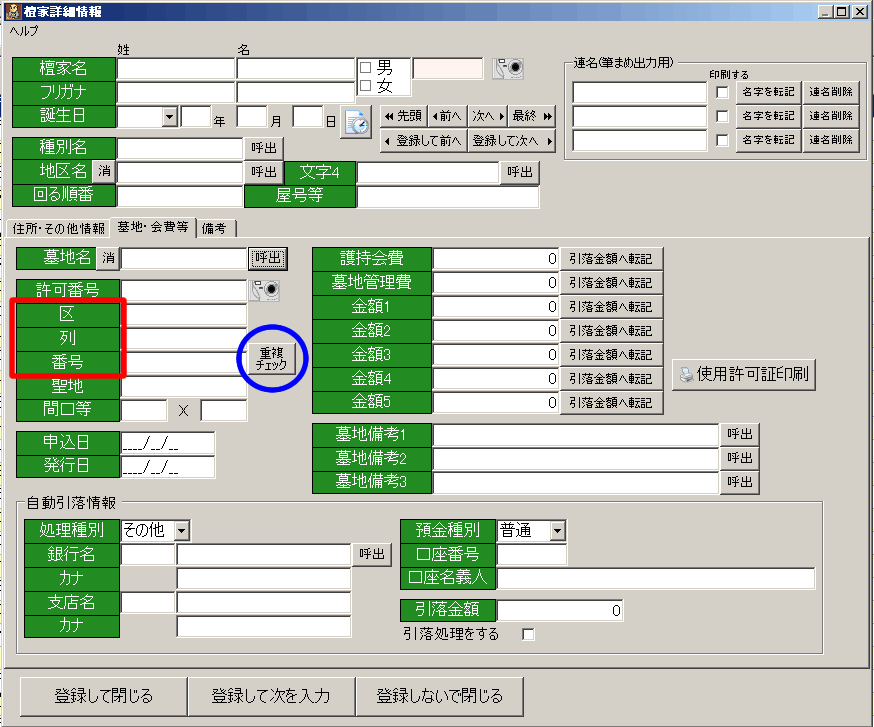Open the 預金種別 dropdown
Screen dimensions: 874x727
(557, 531)
